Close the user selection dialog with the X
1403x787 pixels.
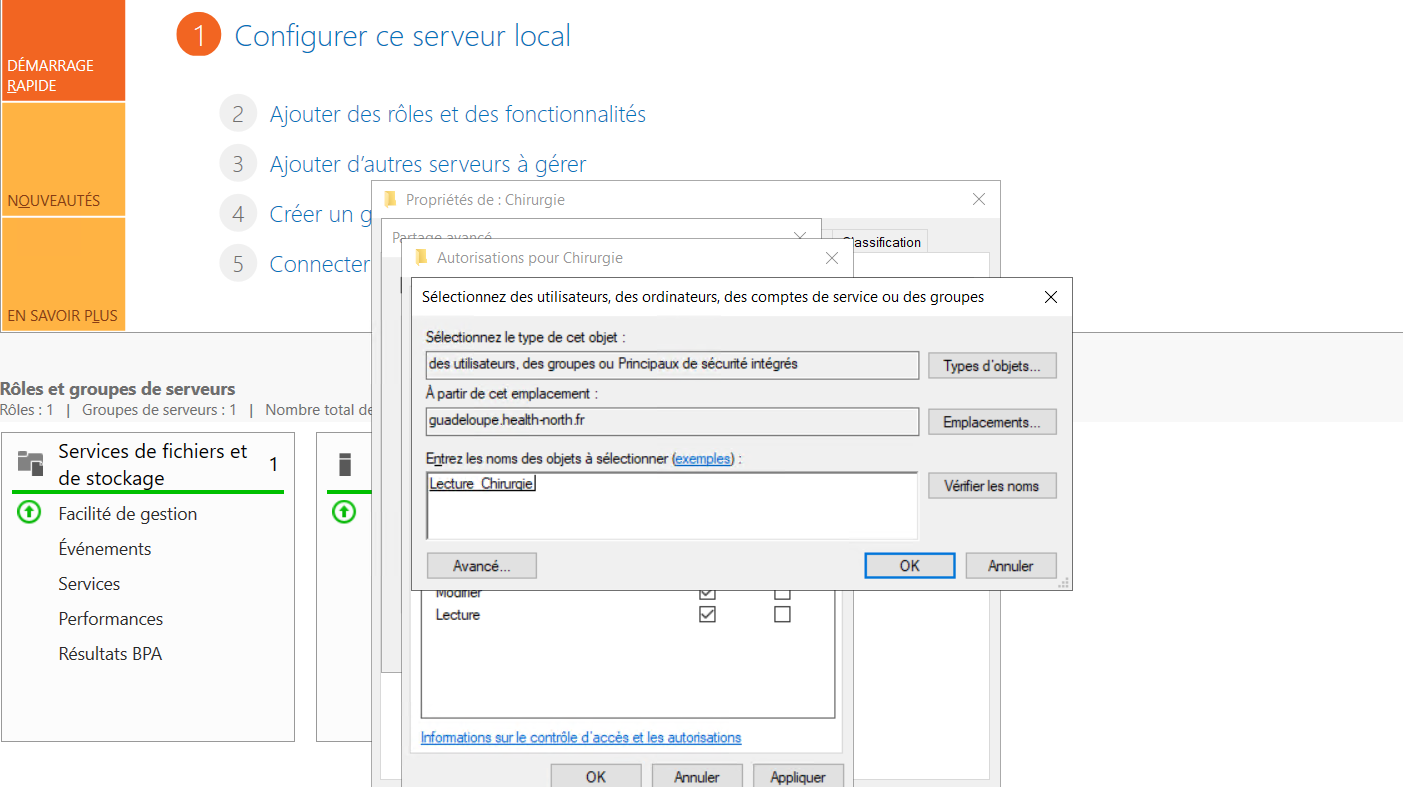[1050, 297]
